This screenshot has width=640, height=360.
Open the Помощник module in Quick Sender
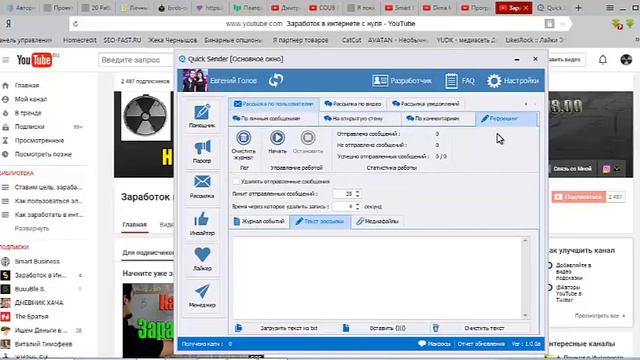(202, 116)
